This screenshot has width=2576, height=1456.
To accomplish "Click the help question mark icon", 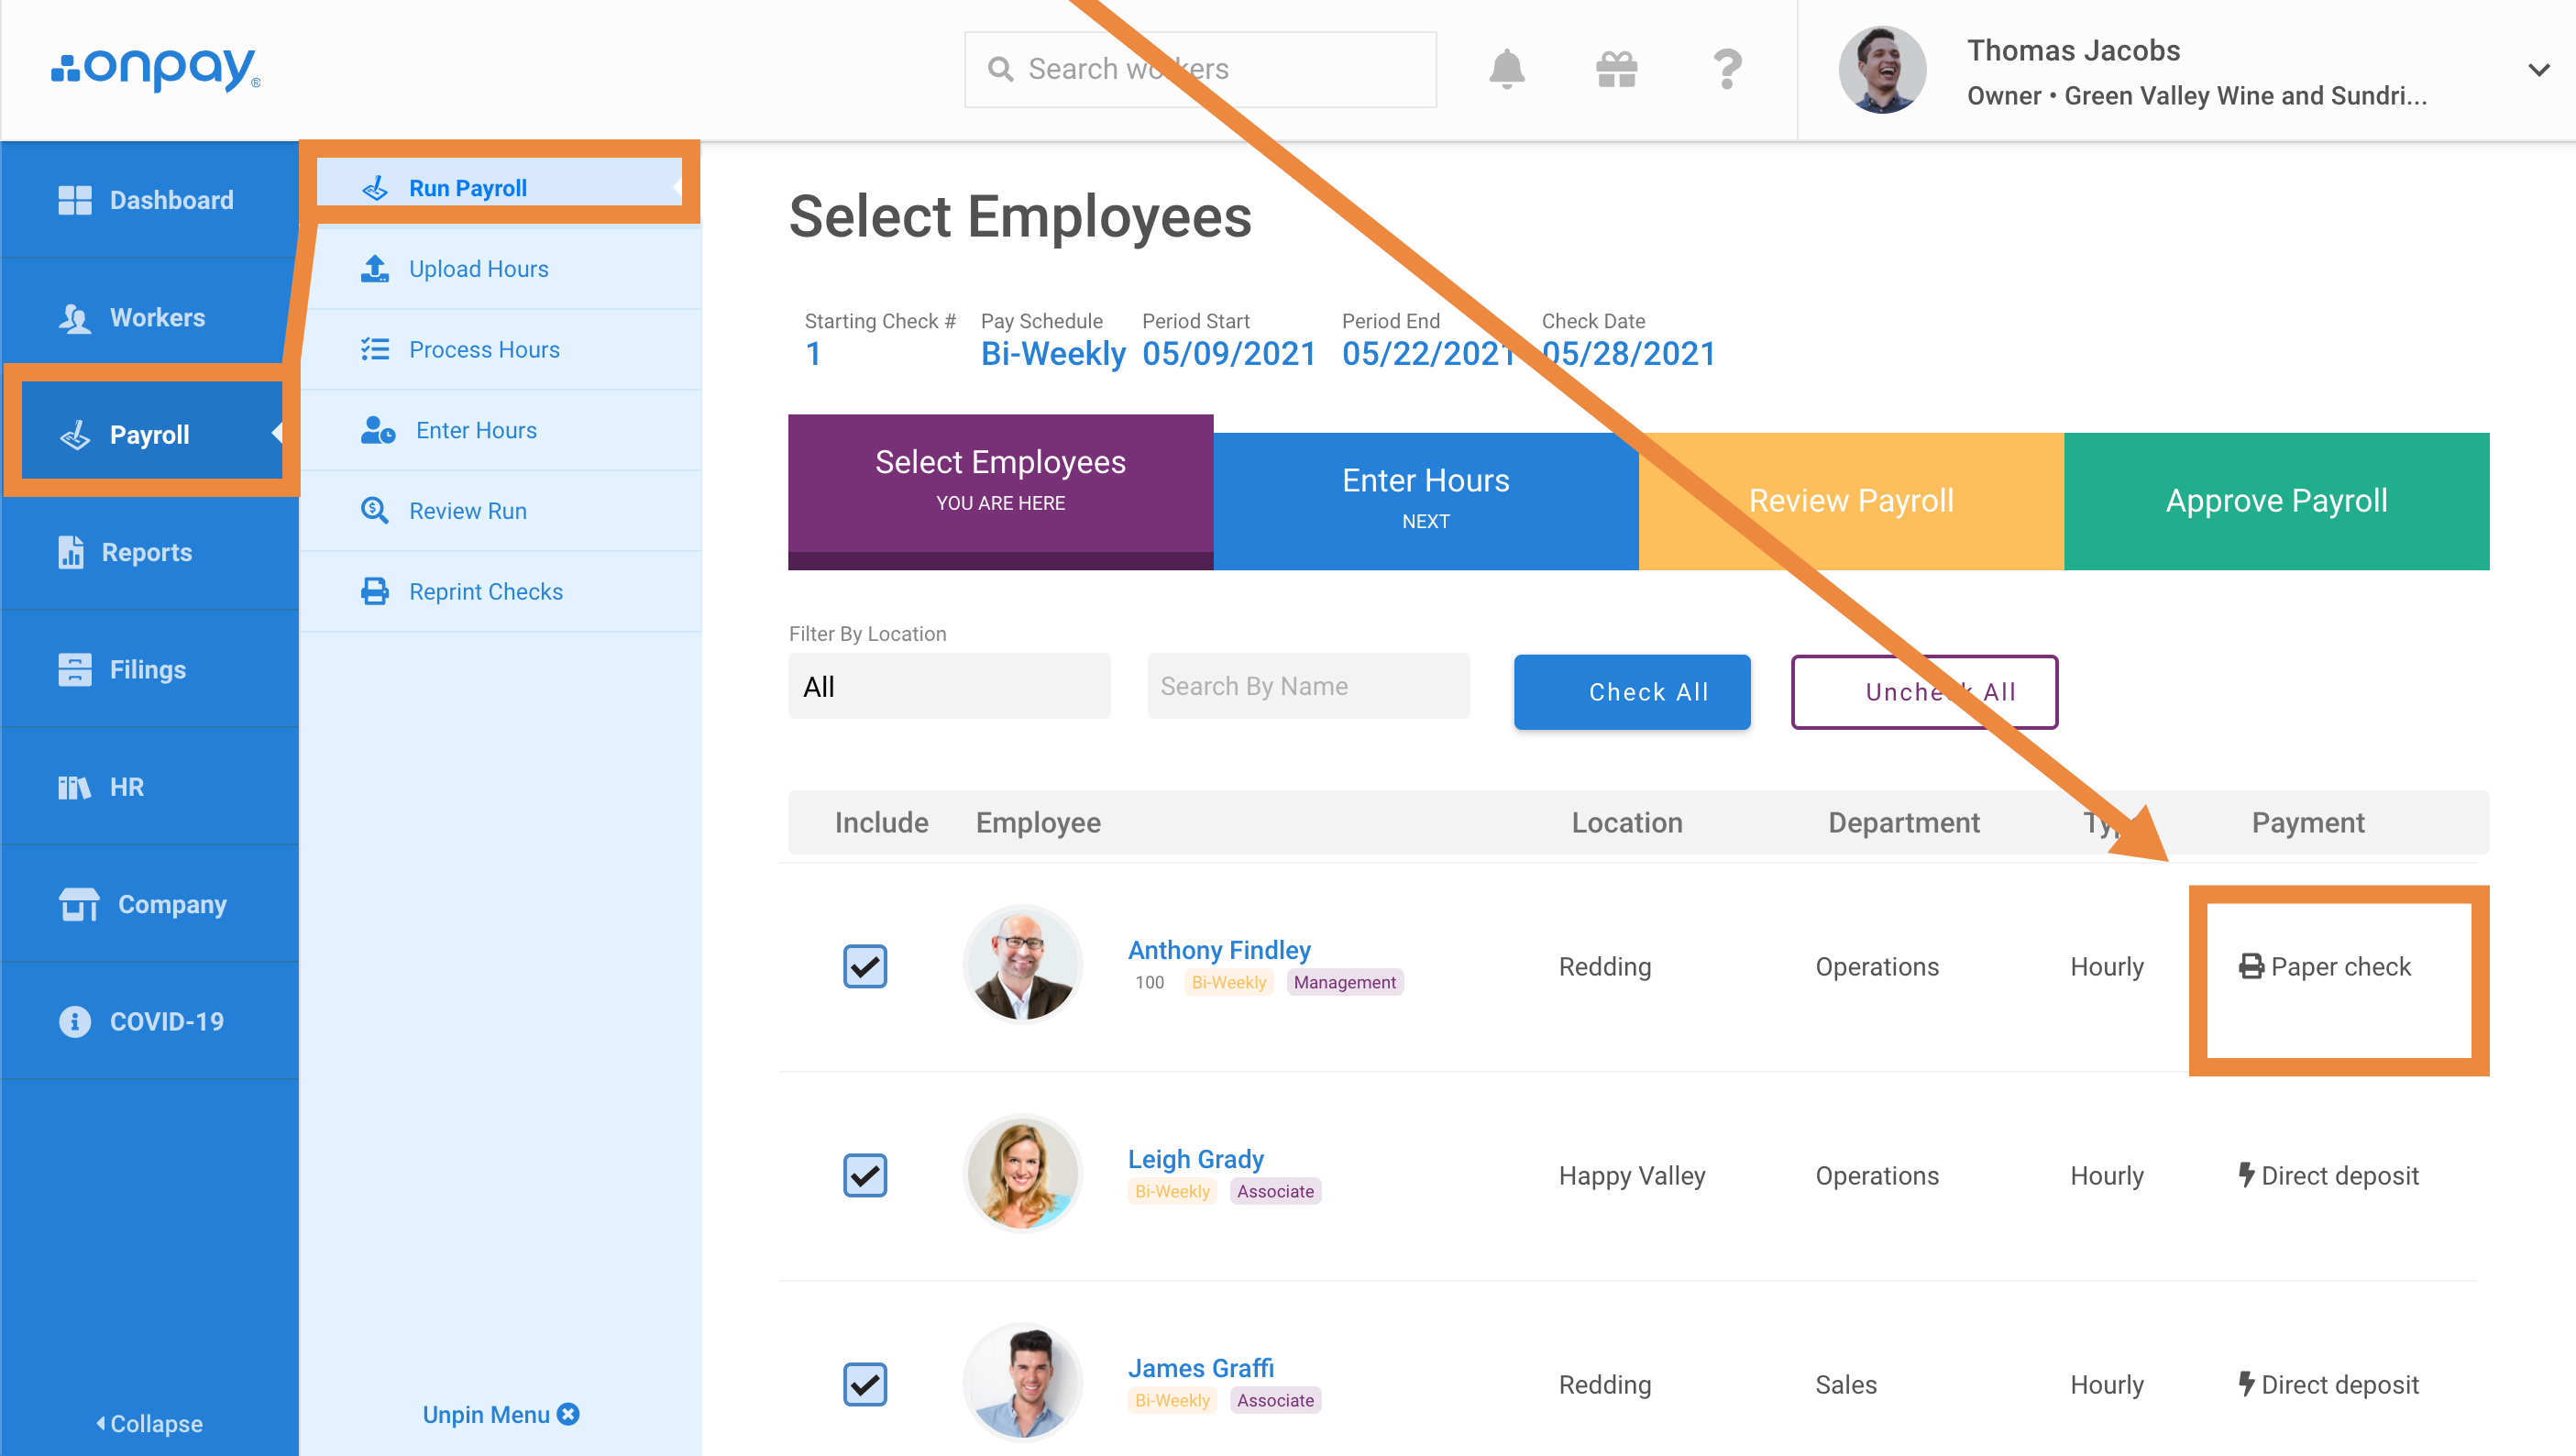I will (1727, 69).
